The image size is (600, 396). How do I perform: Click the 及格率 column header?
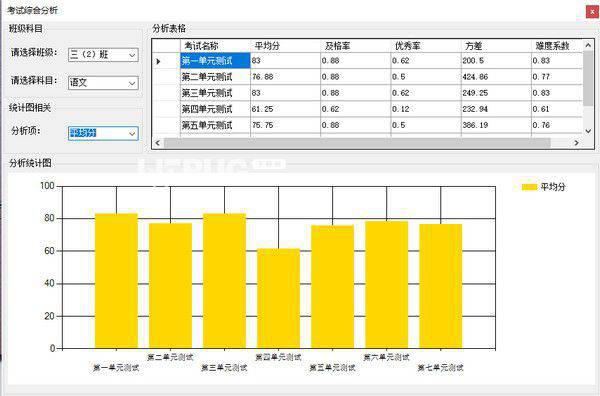[x=355, y=46]
